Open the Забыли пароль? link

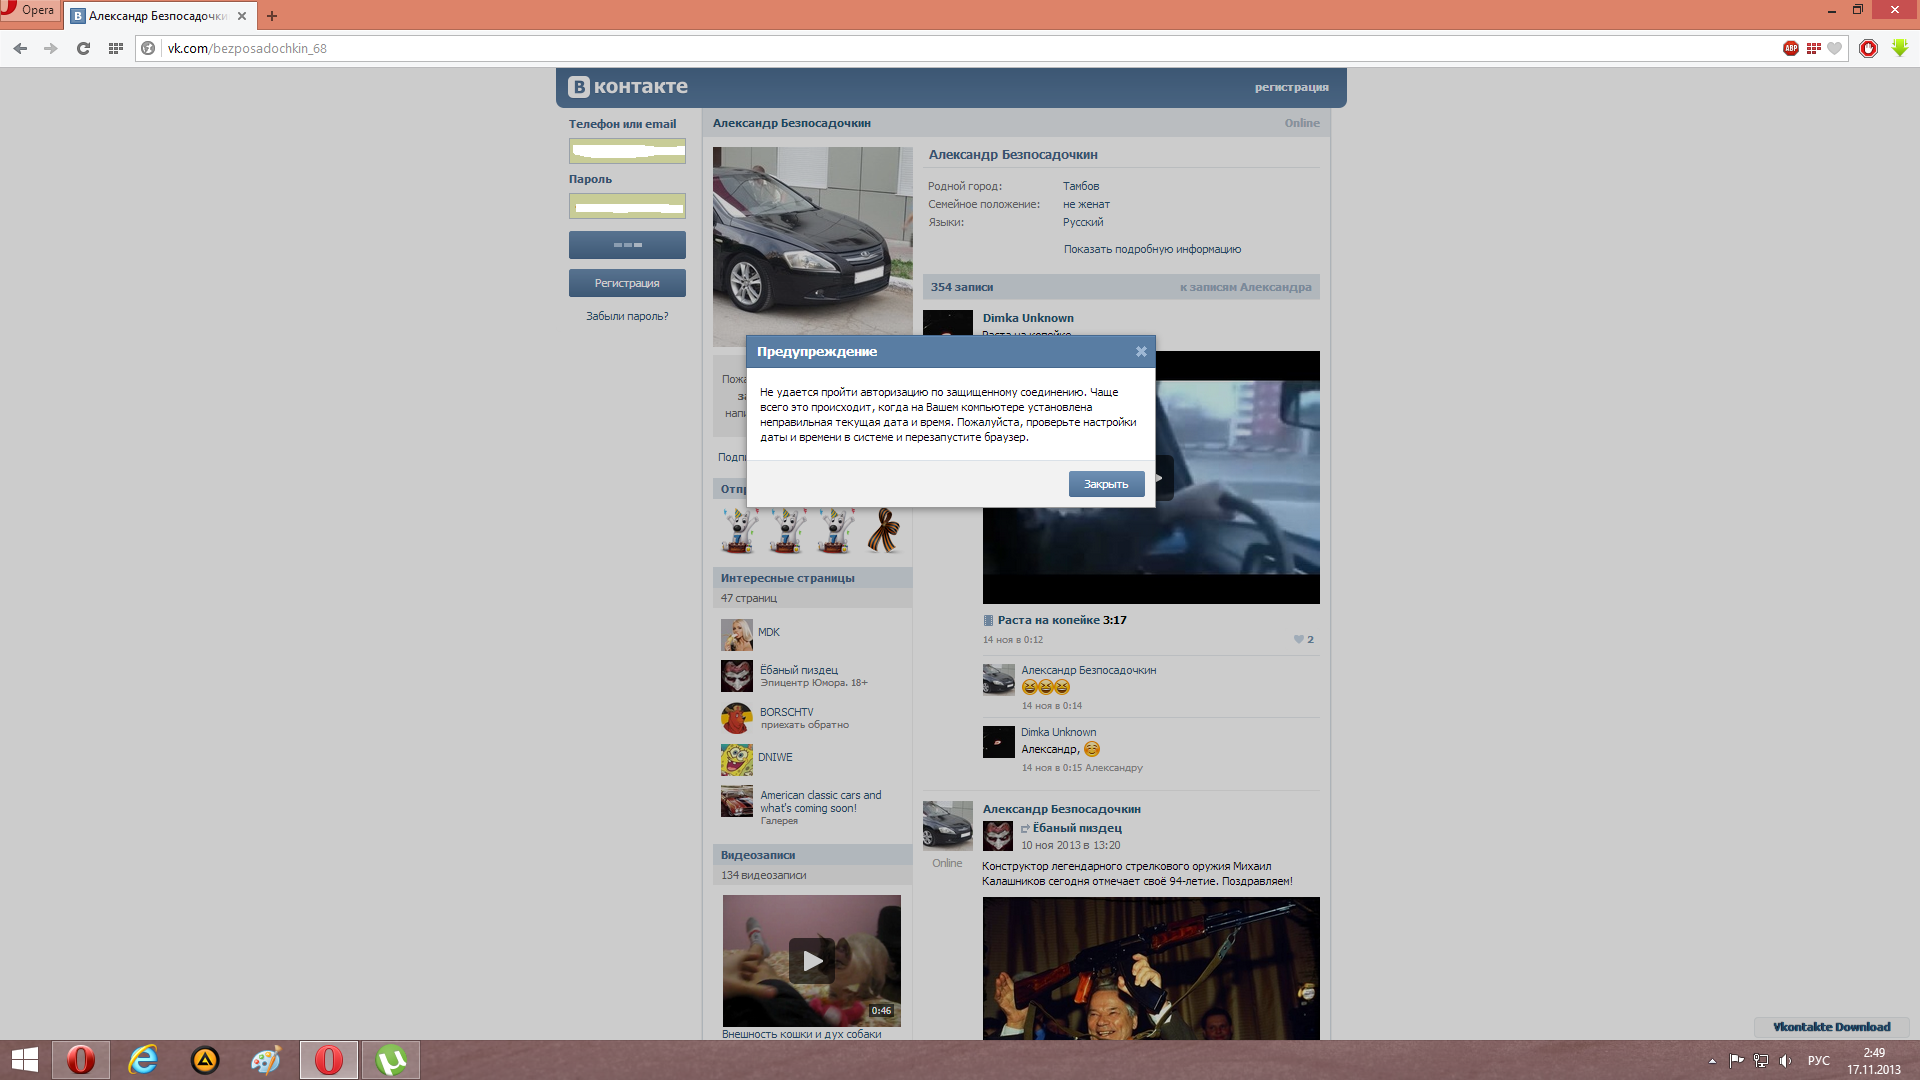(627, 316)
